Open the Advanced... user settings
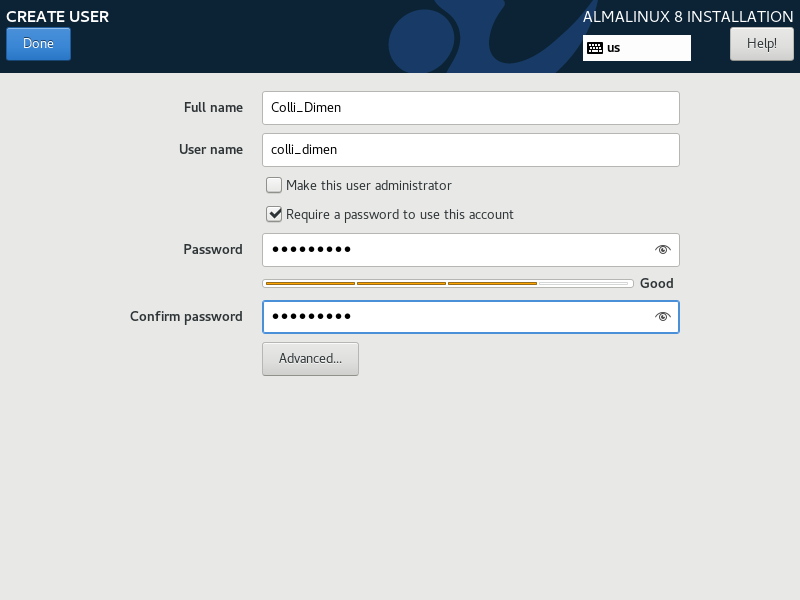 point(310,359)
